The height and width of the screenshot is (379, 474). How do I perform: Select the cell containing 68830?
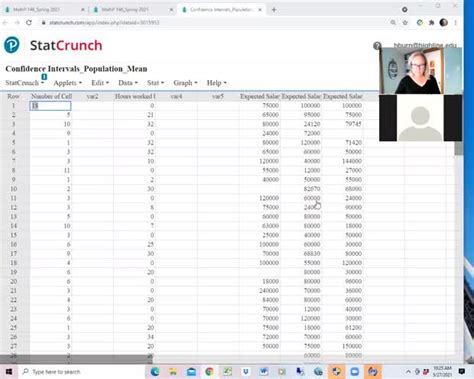[x=301, y=254]
